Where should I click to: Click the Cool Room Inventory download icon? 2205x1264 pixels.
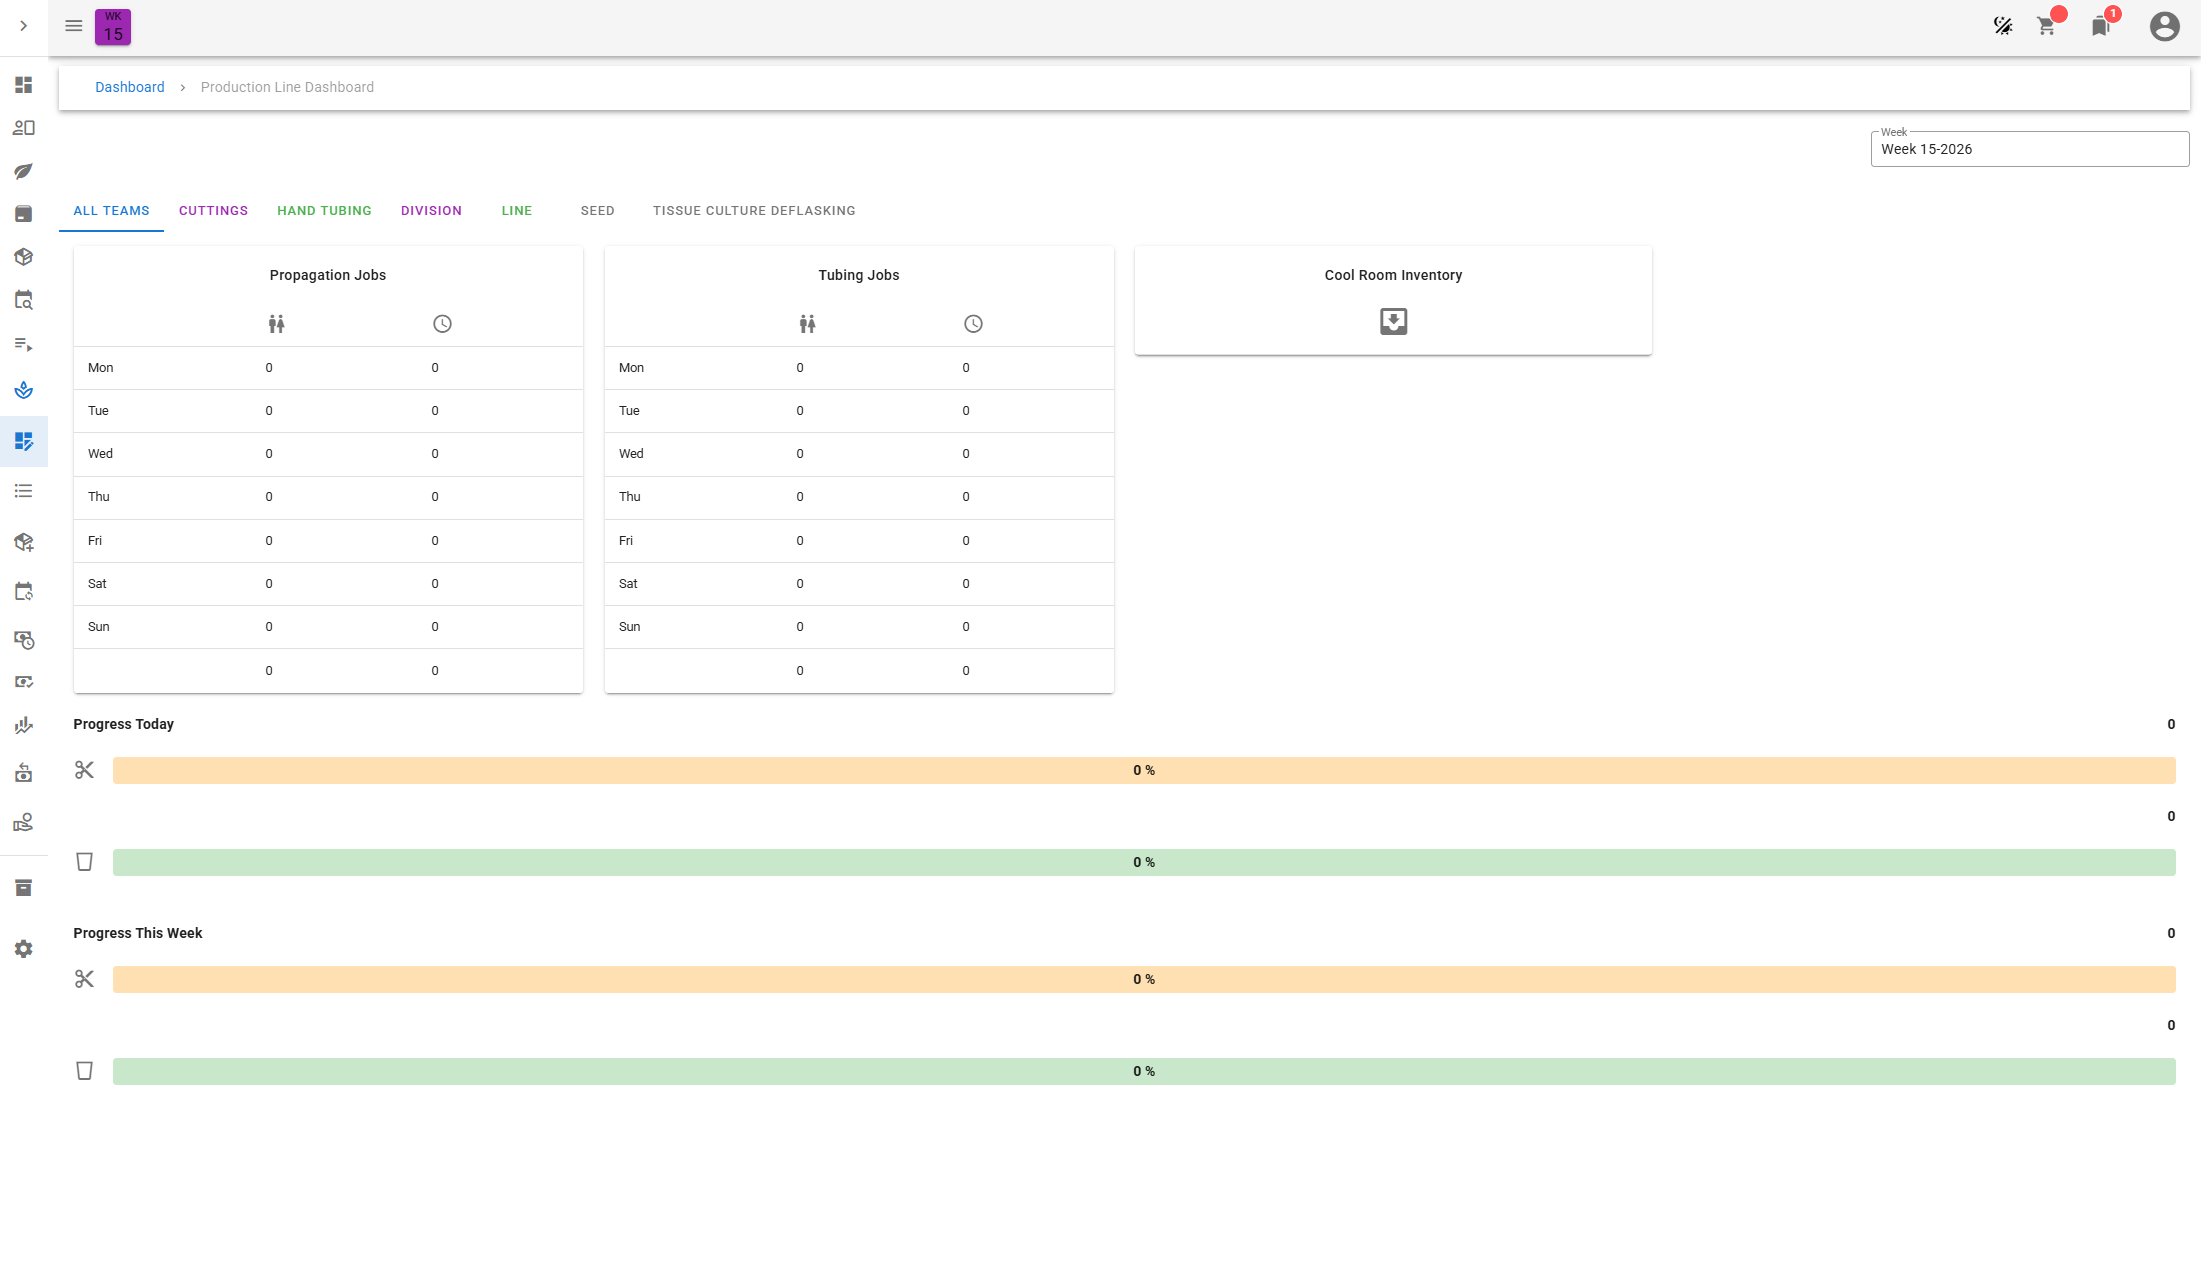pos(1393,321)
